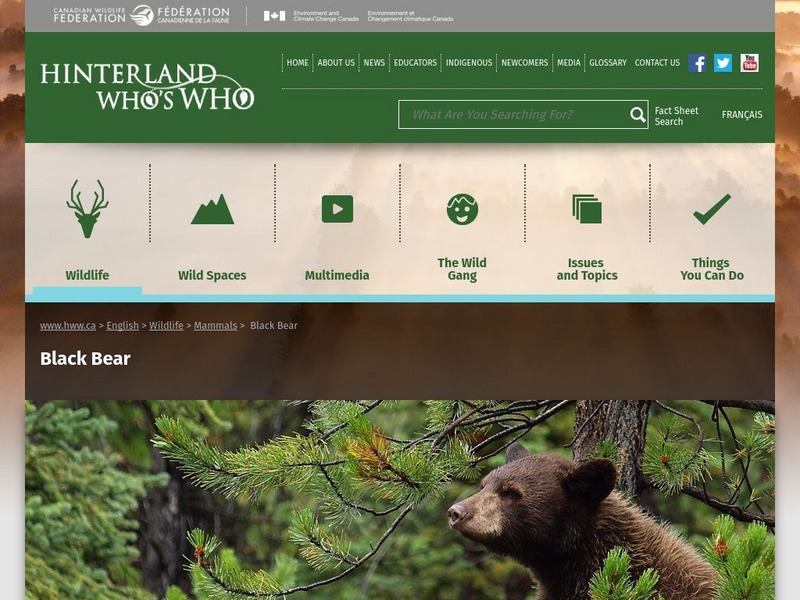Open the Twitter bird icon
The height and width of the screenshot is (600, 800).
click(x=723, y=63)
